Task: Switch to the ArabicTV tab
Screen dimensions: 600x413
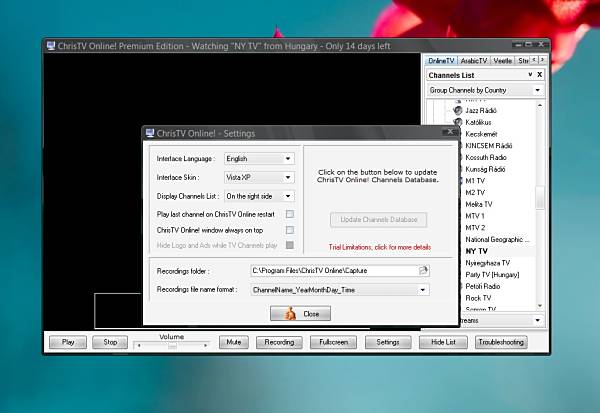Action: (474, 60)
